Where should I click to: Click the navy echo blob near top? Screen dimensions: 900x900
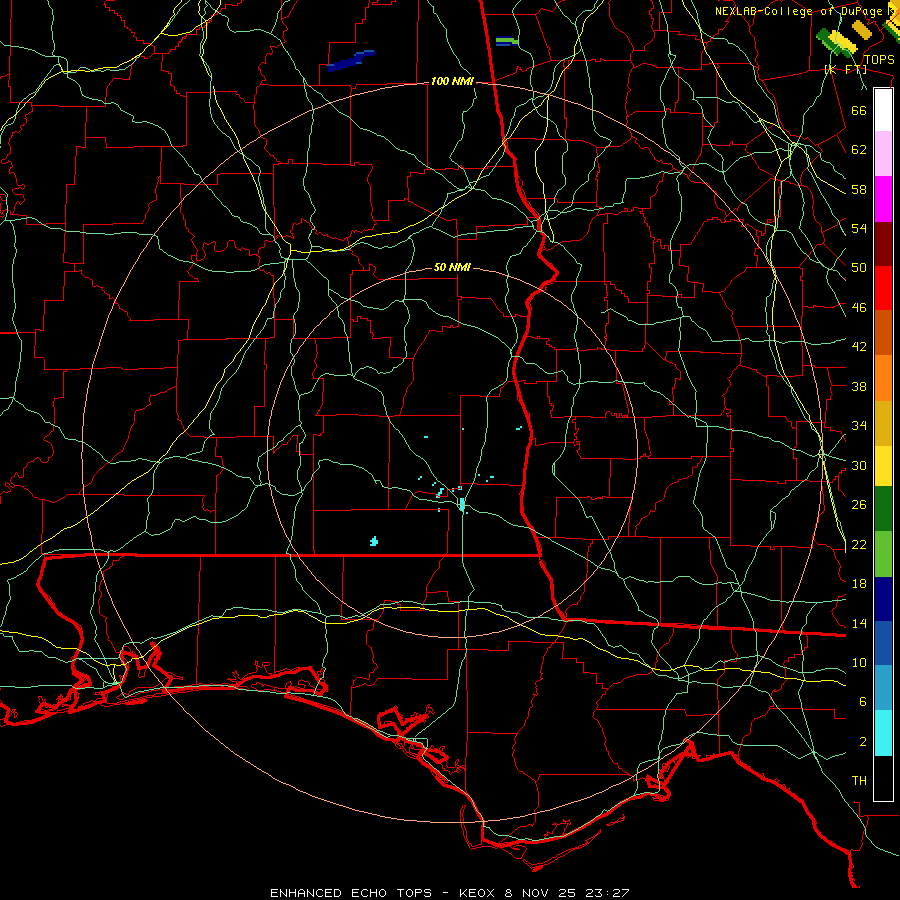coord(351,60)
